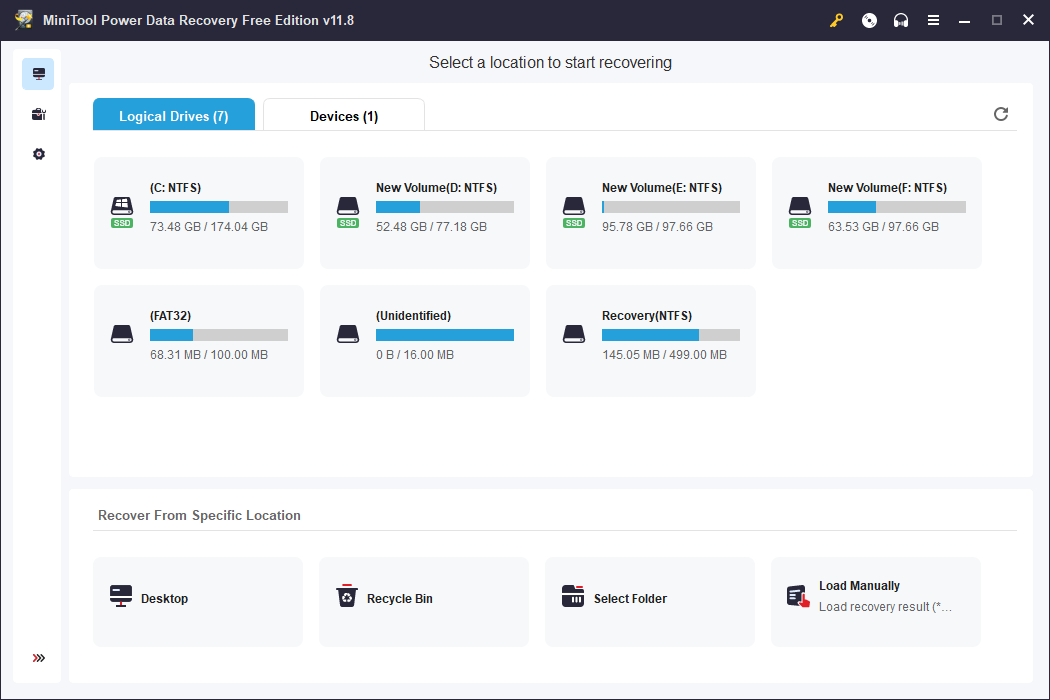Viewport: 1050px width, 700px height.
Task: Open the recovery results sidebar icon
Action: tap(38, 114)
